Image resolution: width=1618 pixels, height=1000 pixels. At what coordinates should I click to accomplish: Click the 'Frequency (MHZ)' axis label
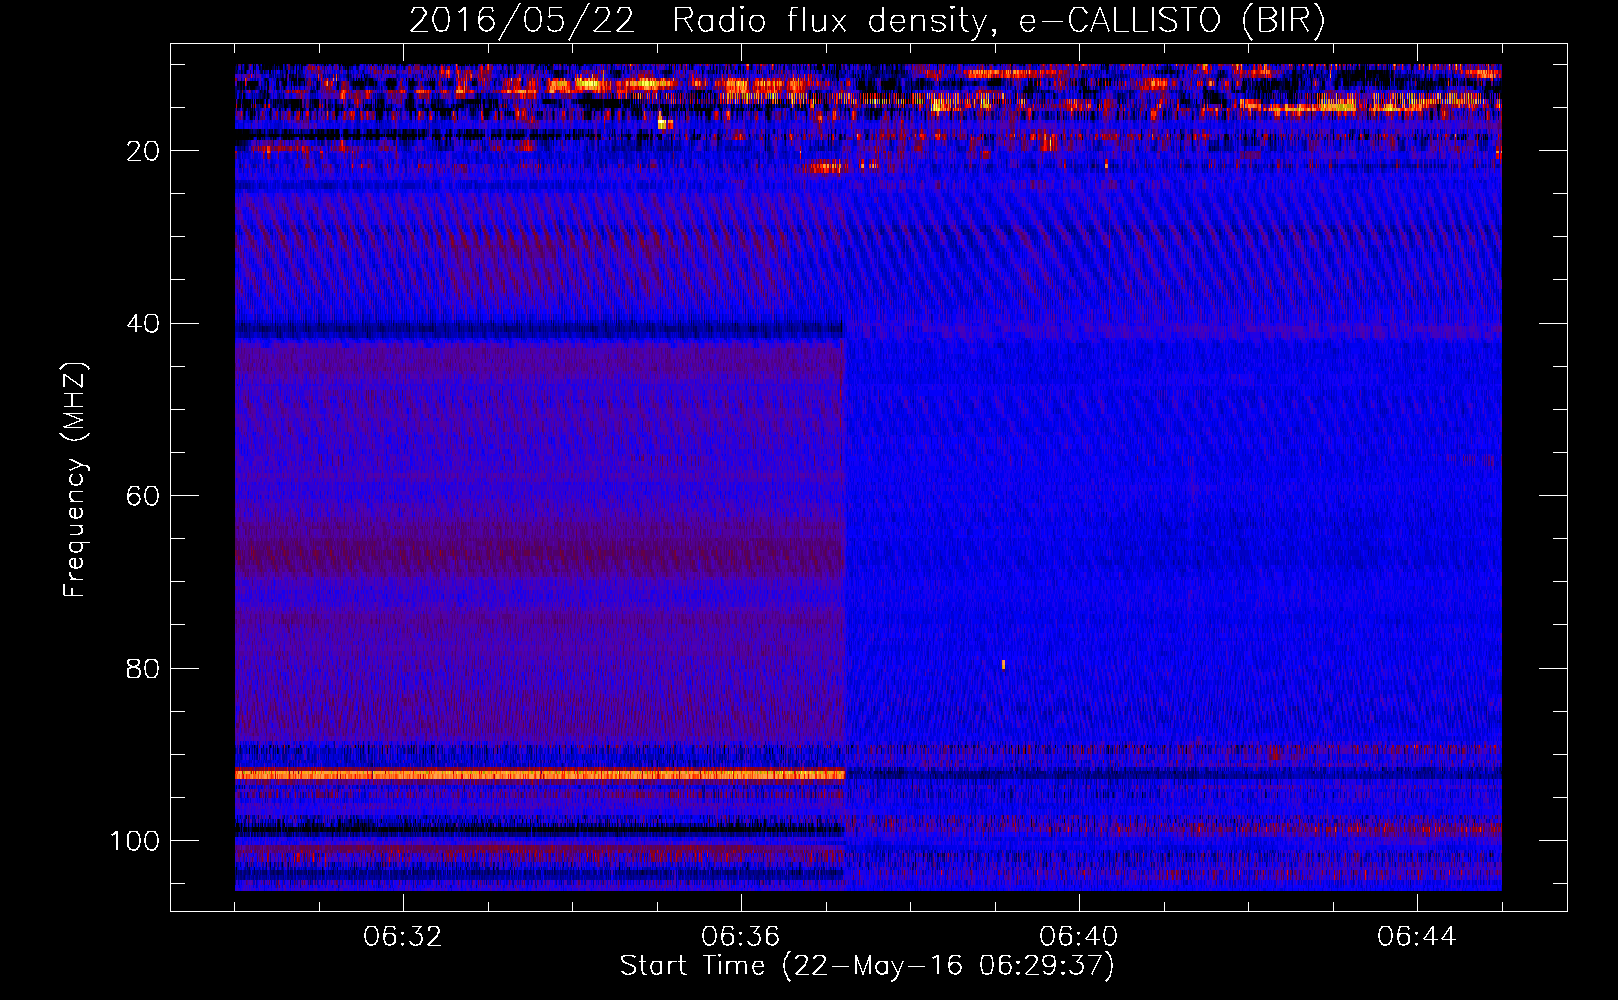(x=75, y=480)
